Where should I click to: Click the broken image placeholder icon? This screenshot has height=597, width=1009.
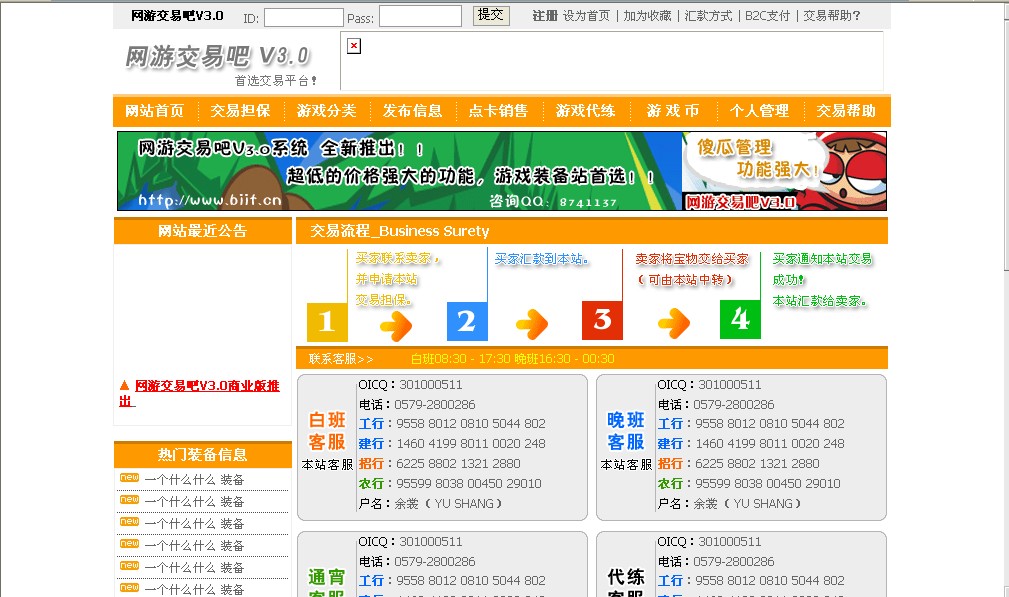354,46
